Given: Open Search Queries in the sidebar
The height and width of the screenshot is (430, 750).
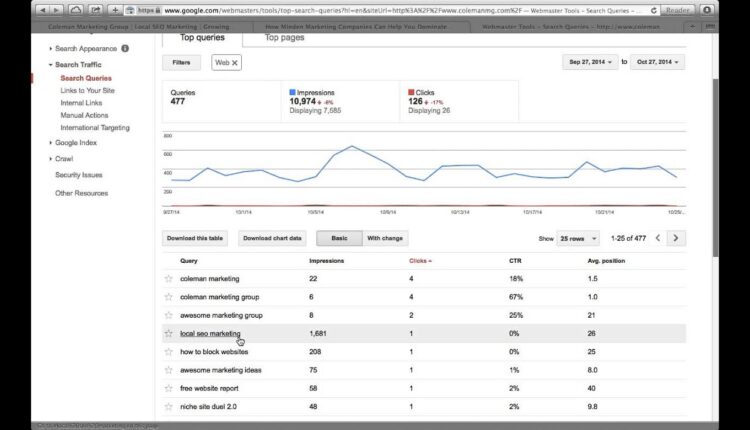Looking at the screenshot, I should (x=86, y=78).
